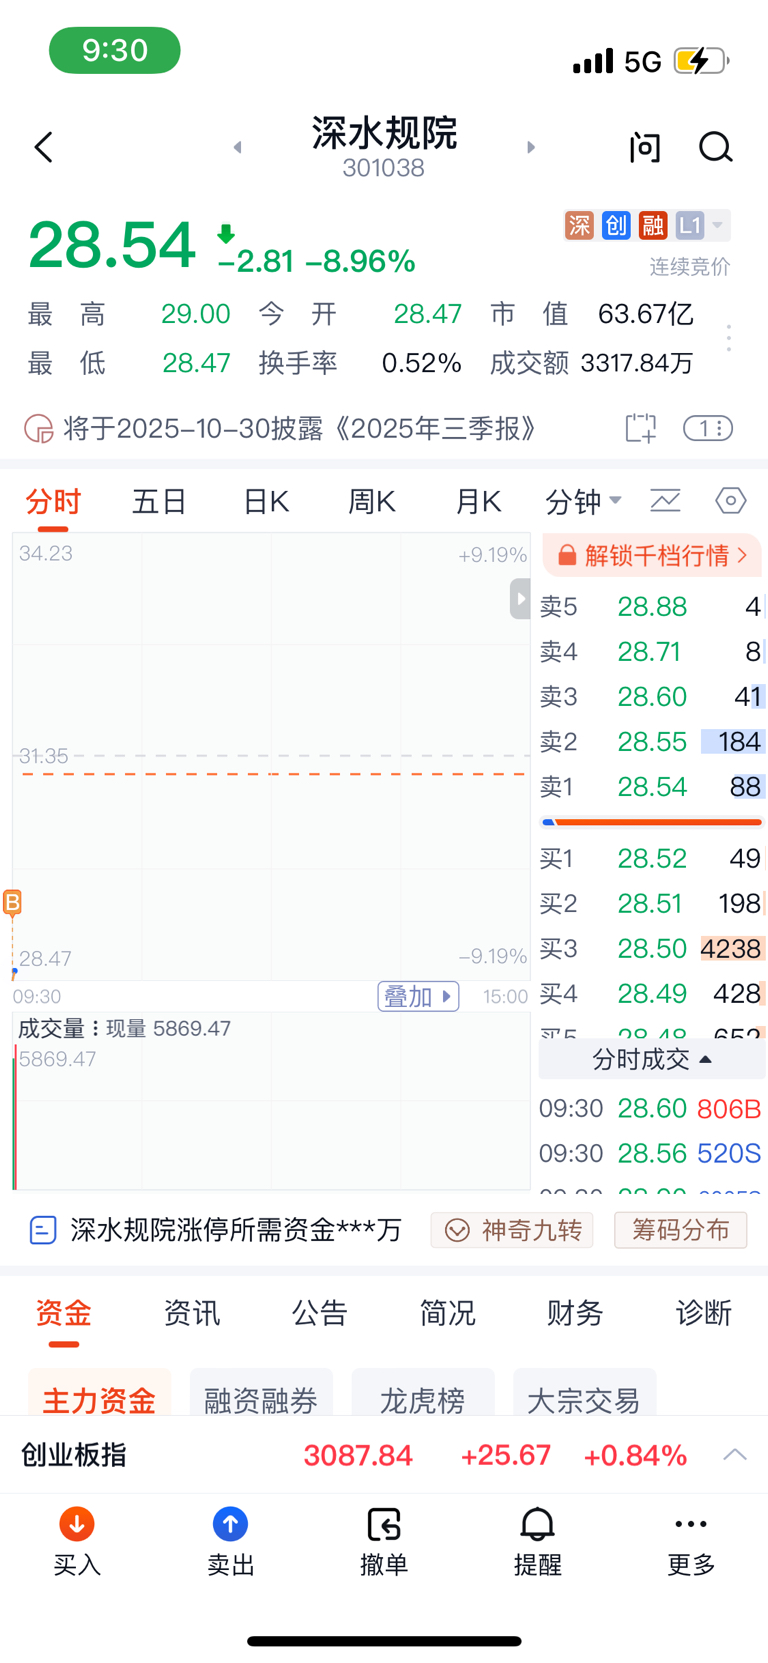Tap the indicator line-chart icon
The image size is (768, 1663).
[x=665, y=500]
